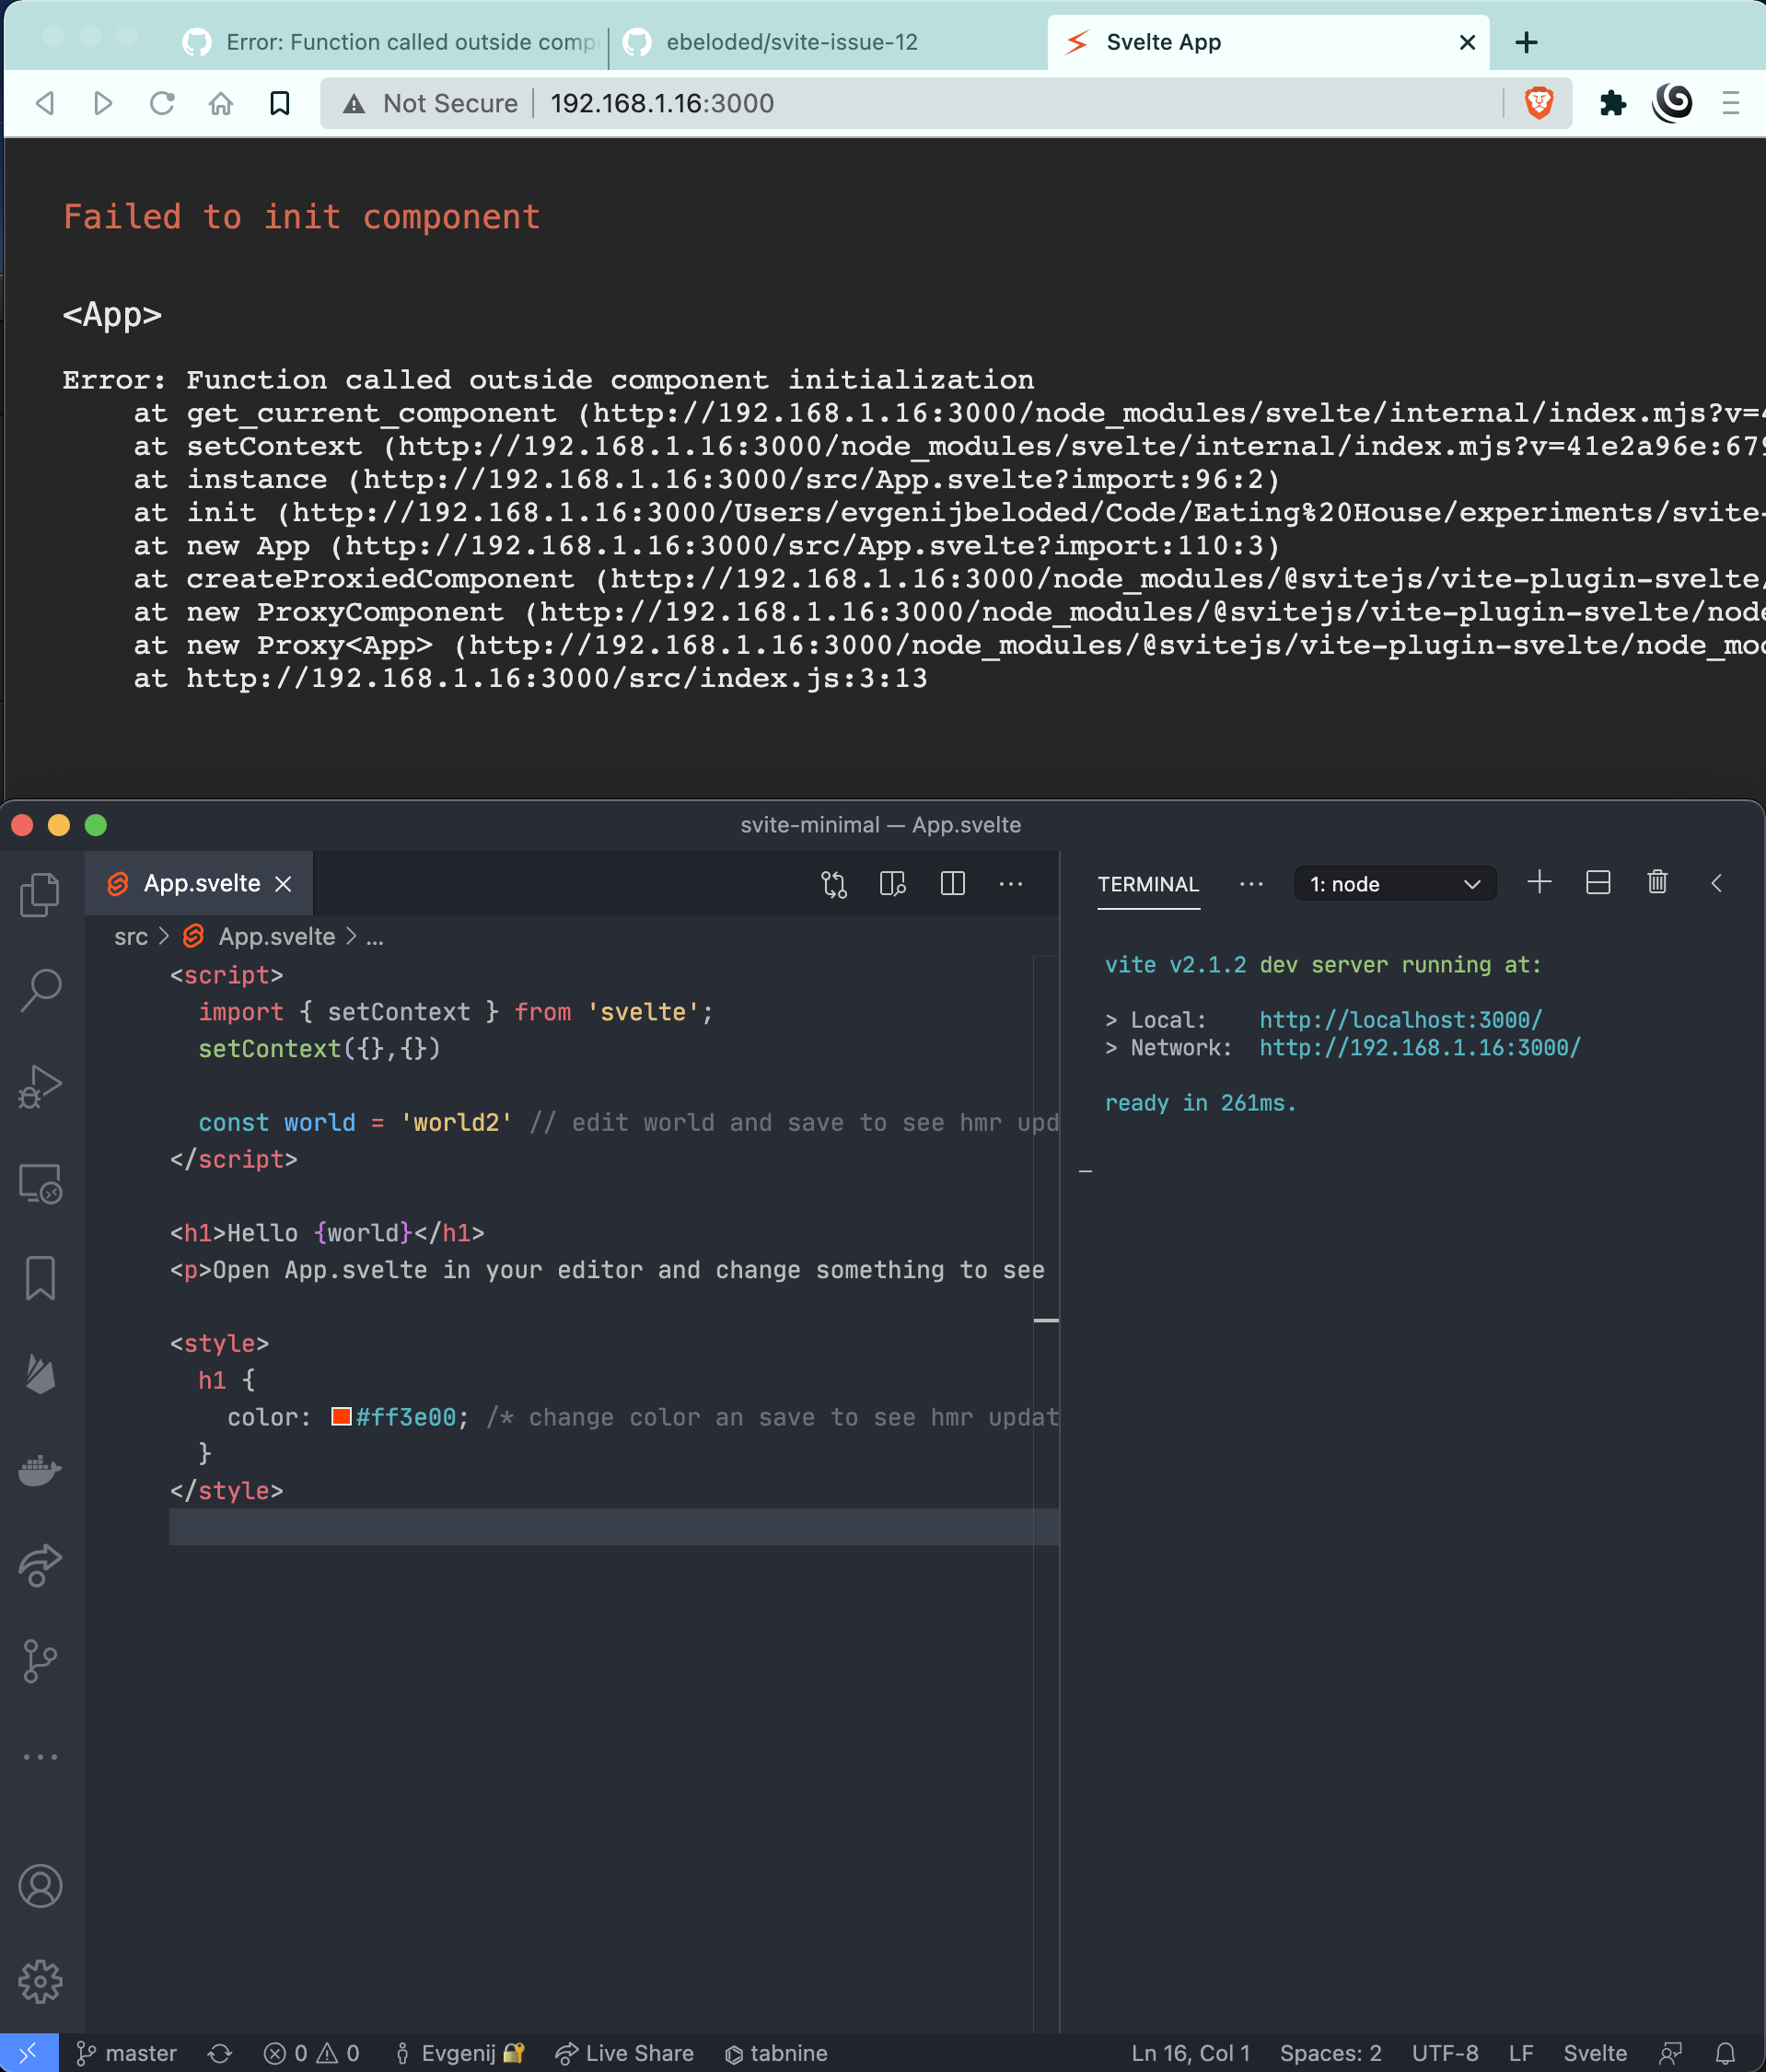Click the #ff3e00 color swatch
Viewport: 1766px width, 2072px height.
click(340, 1416)
